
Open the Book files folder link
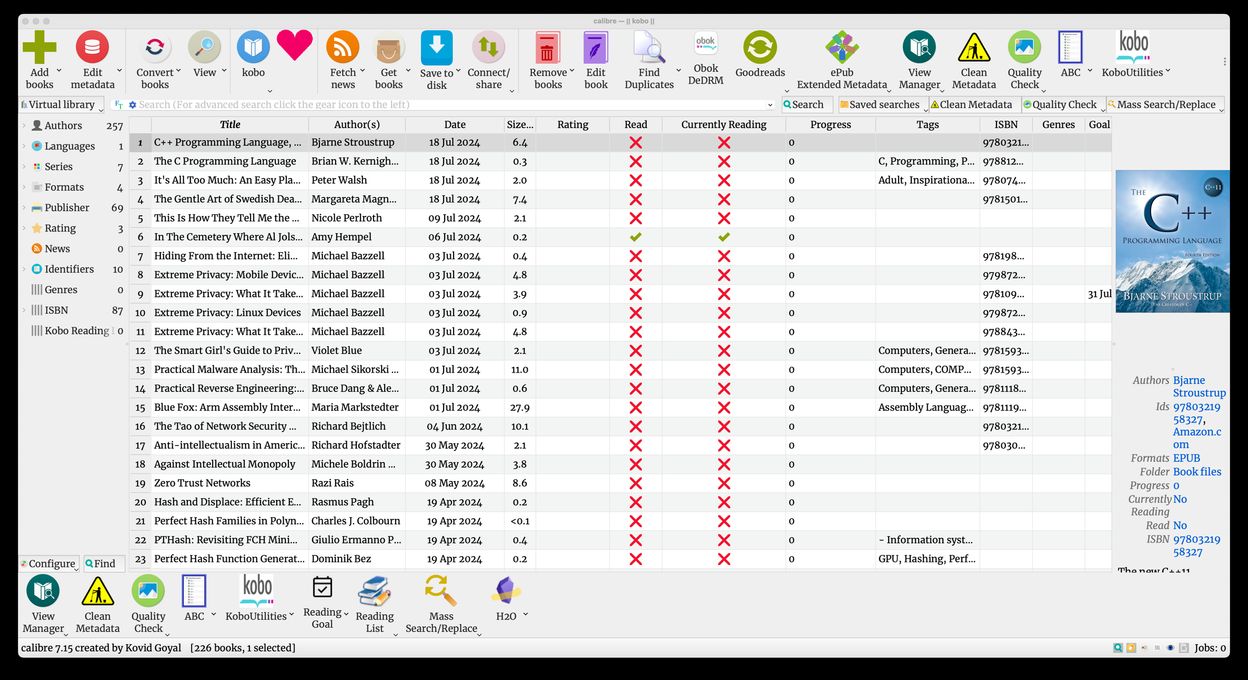1197,472
